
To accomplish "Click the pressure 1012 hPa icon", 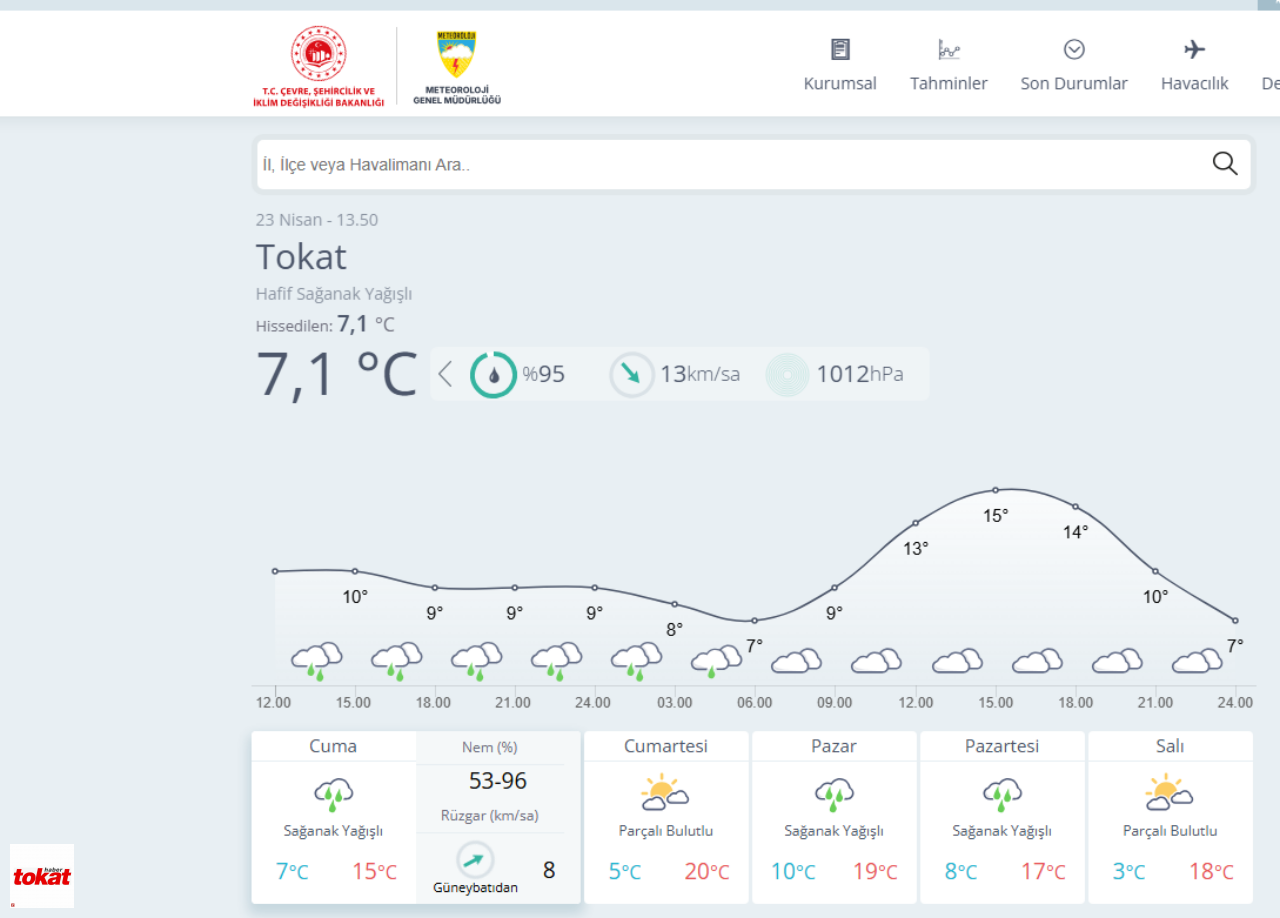I will (788, 375).
